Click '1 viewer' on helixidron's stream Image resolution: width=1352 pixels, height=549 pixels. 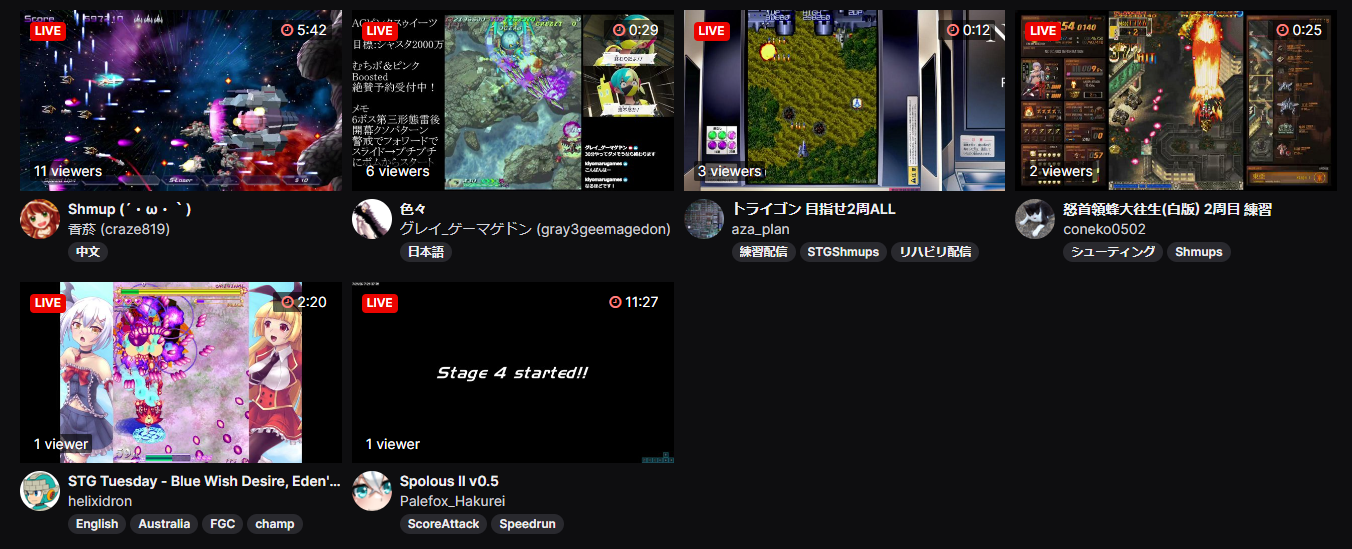point(61,444)
